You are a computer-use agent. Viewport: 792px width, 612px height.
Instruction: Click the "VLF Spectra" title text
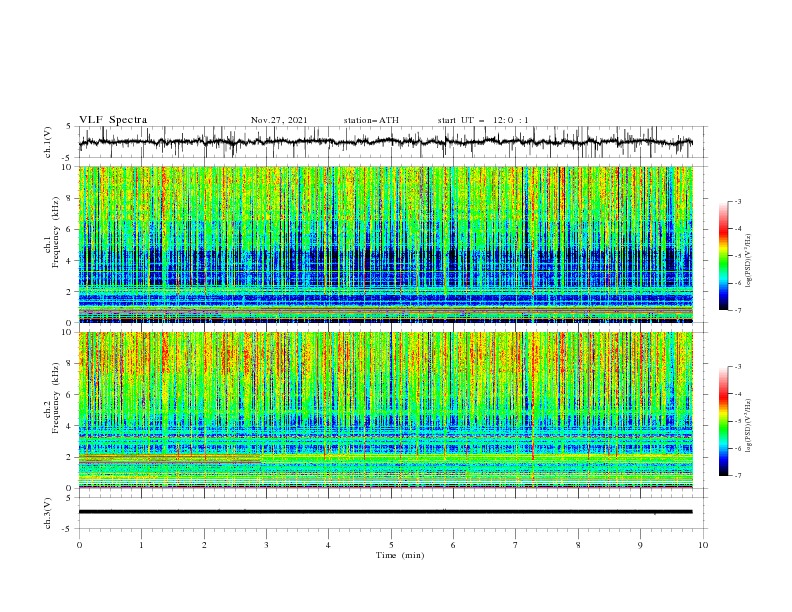(113, 120)
